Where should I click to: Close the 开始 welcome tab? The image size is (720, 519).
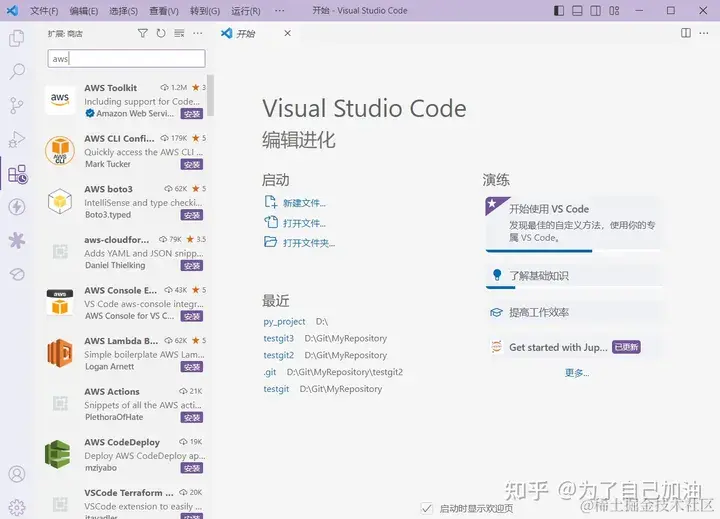(287, 33)
